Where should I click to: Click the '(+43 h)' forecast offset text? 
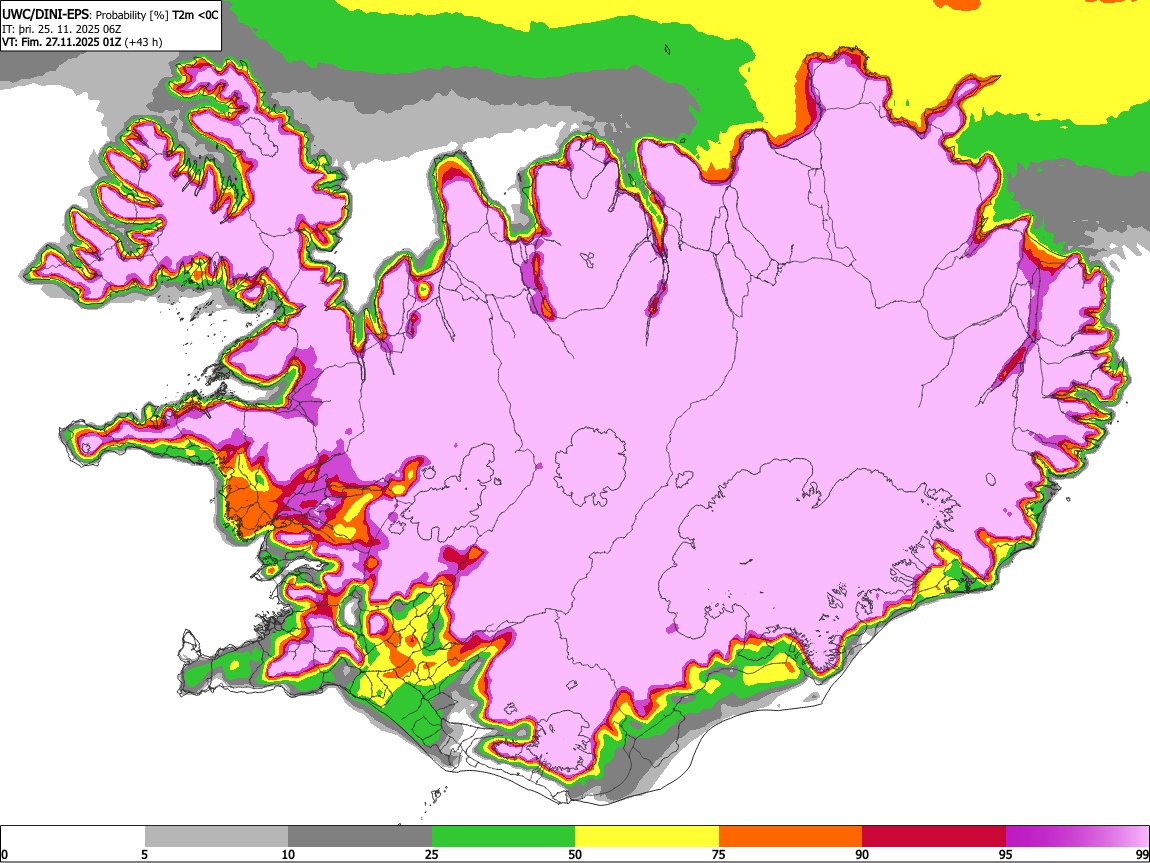144,43
